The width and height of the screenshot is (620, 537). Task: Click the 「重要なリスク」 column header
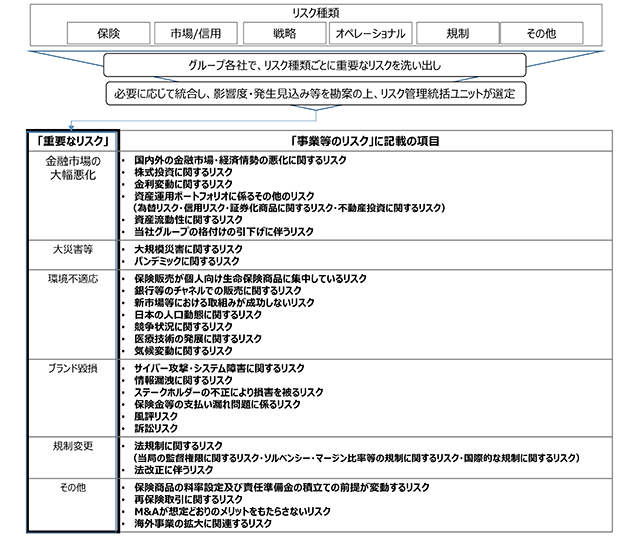click(x=73, y=141)
